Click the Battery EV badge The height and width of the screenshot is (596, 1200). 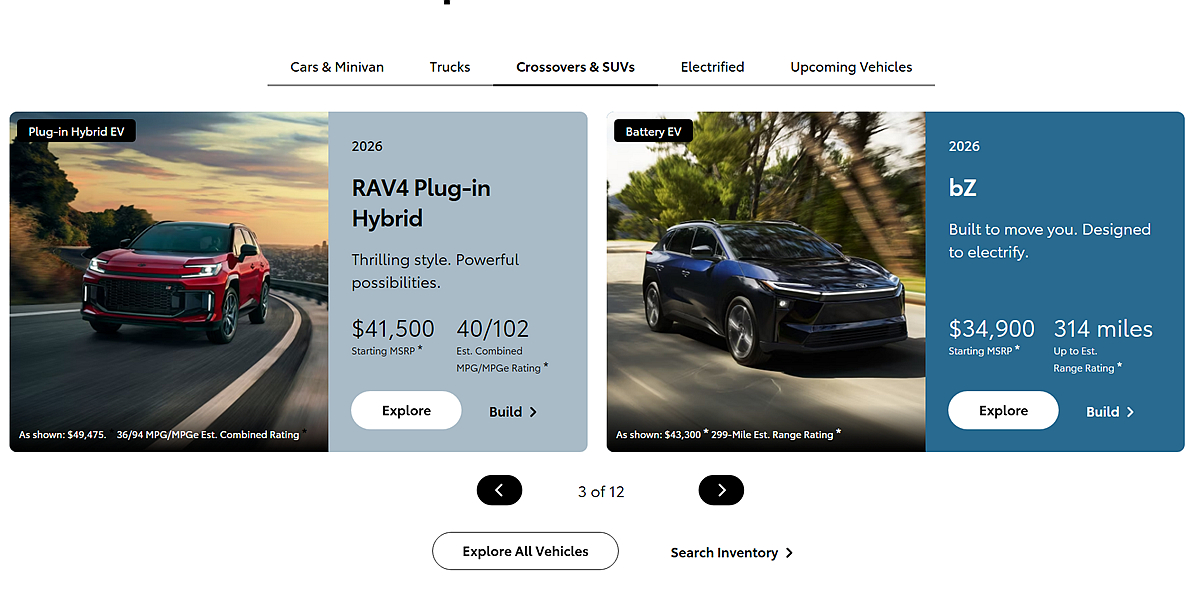653,131
